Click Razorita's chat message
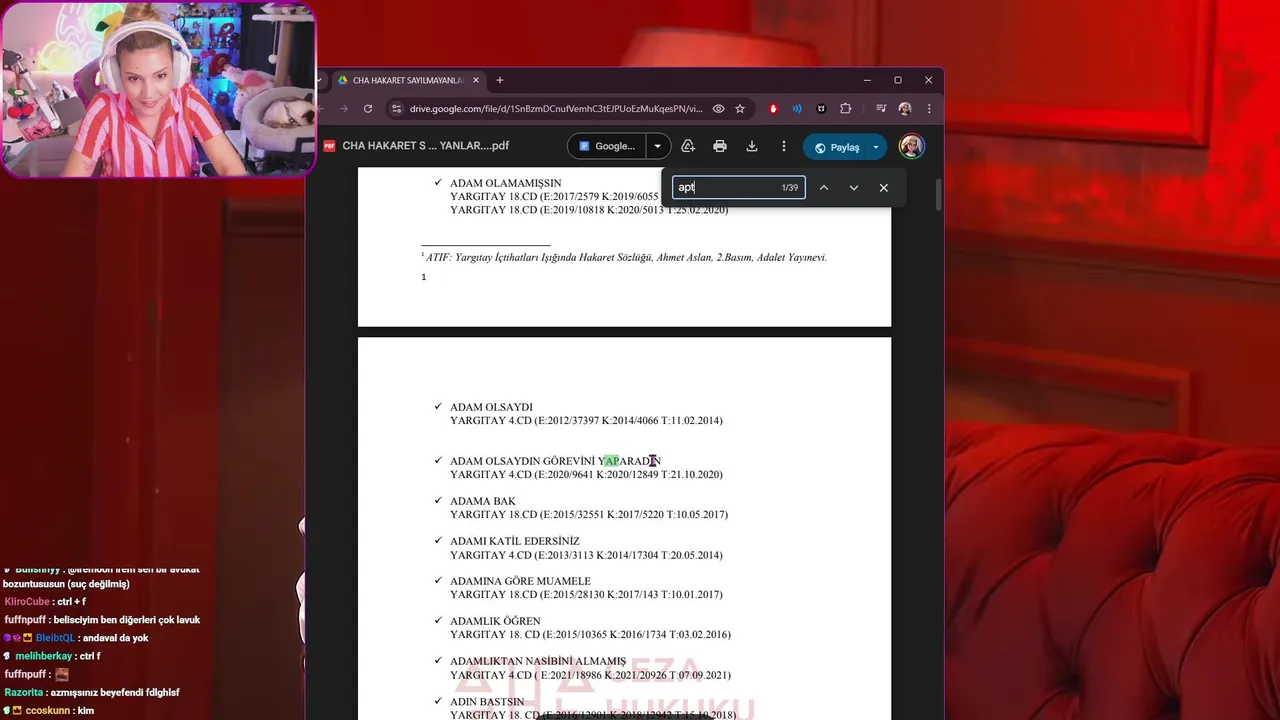Screen dimensions: 1280x720 pos(114,692)
